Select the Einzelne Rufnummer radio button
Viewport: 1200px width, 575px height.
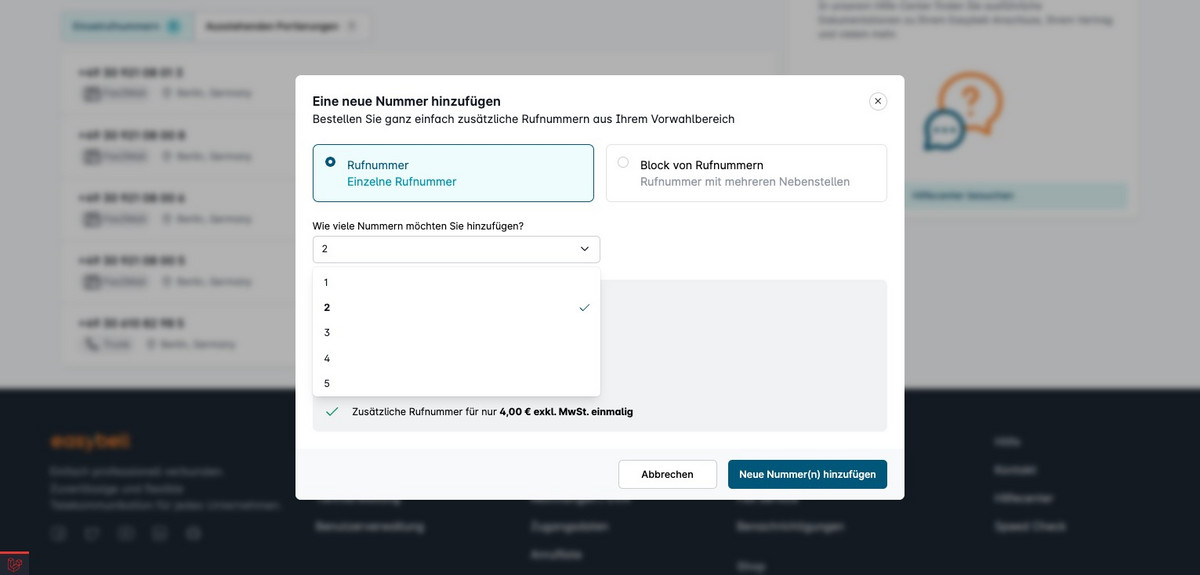pyautogui.click(x=330, y=162)
